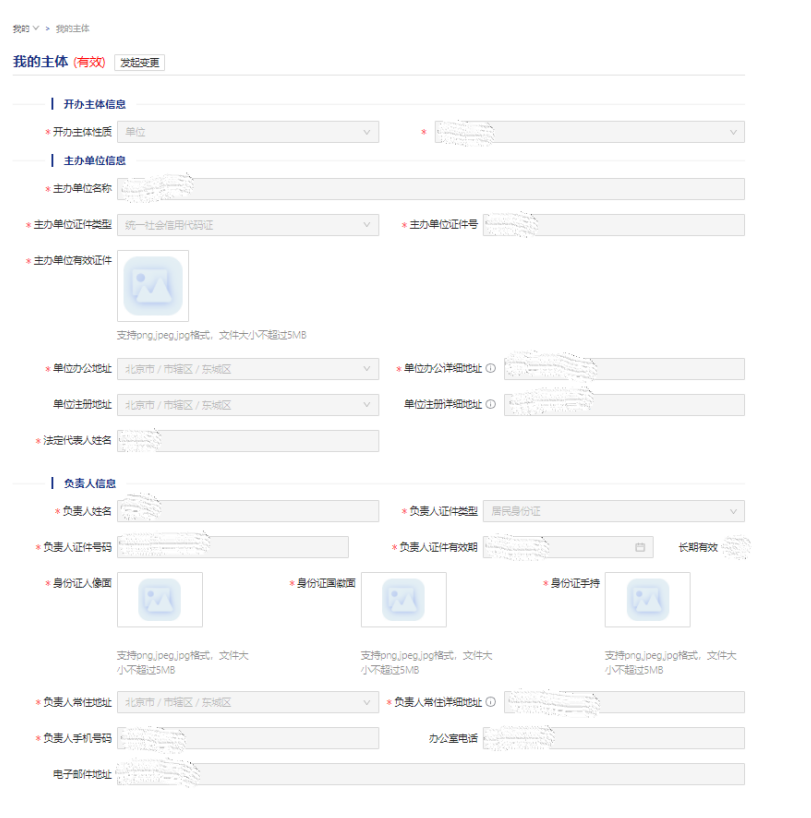Click the 我的主体 breadcrumb item
811x818 pixels.
pyautogui.click(x=72, y=28)
